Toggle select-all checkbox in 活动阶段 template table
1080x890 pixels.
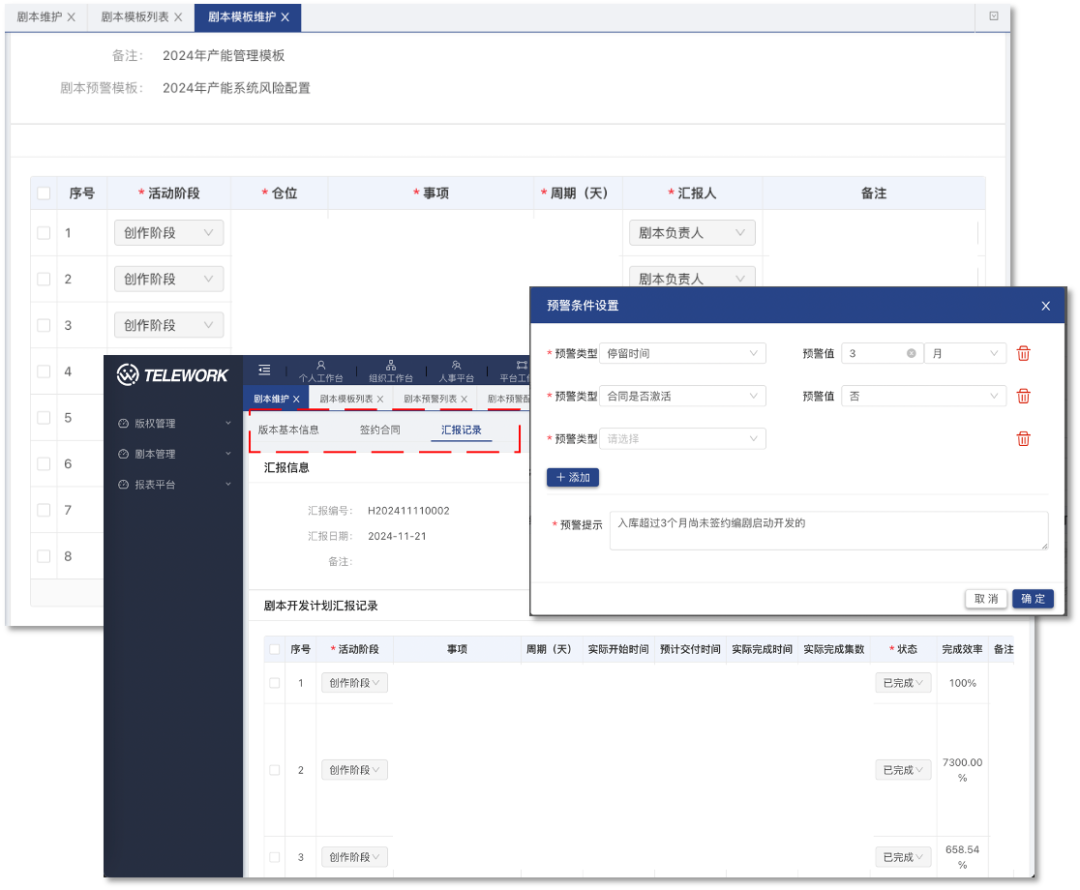click(x=44, y=194)
